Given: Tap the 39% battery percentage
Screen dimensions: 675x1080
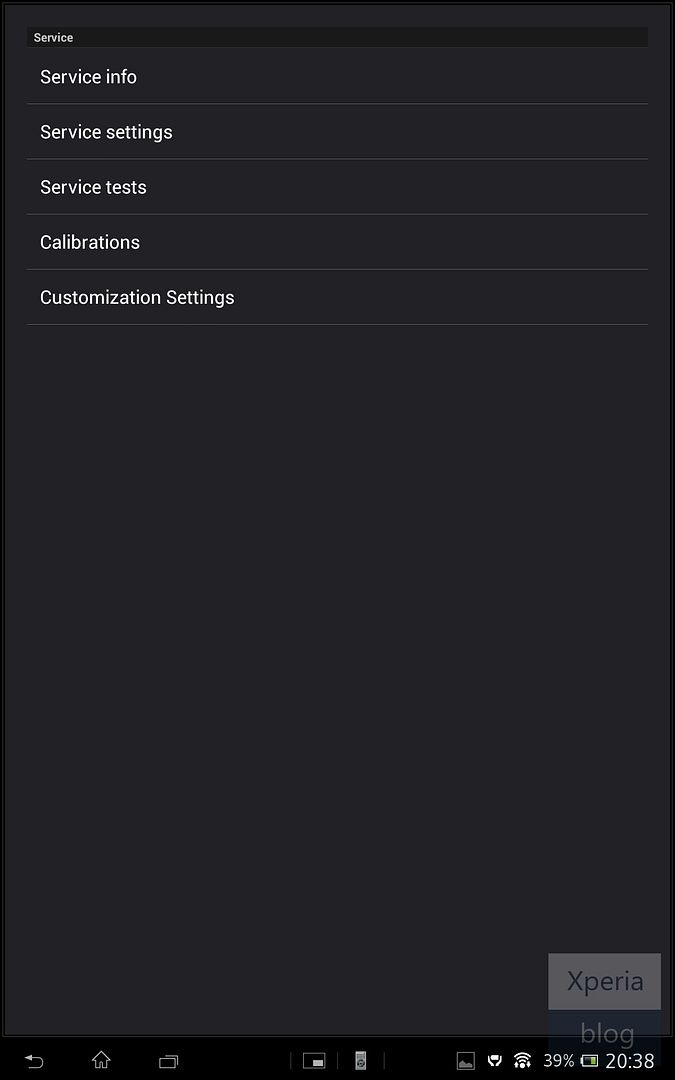Looking at the screenshot, I should tap(558, 1061).
